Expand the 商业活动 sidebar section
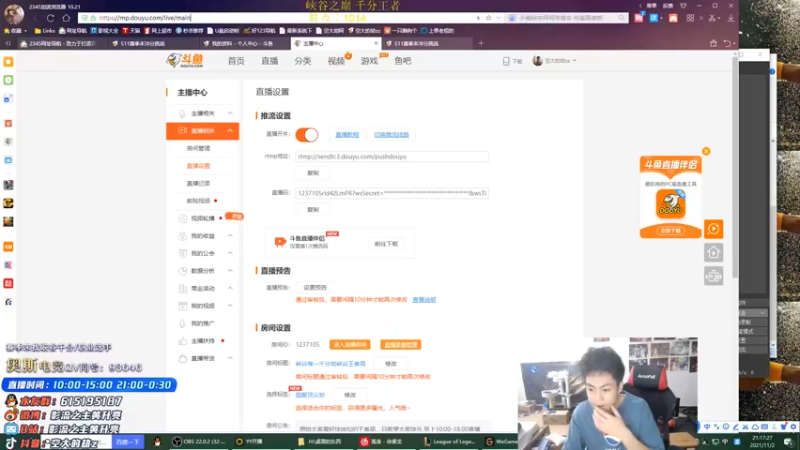This screenshot has height=450, width=800. pyautogui.click(x=230, y=288)
